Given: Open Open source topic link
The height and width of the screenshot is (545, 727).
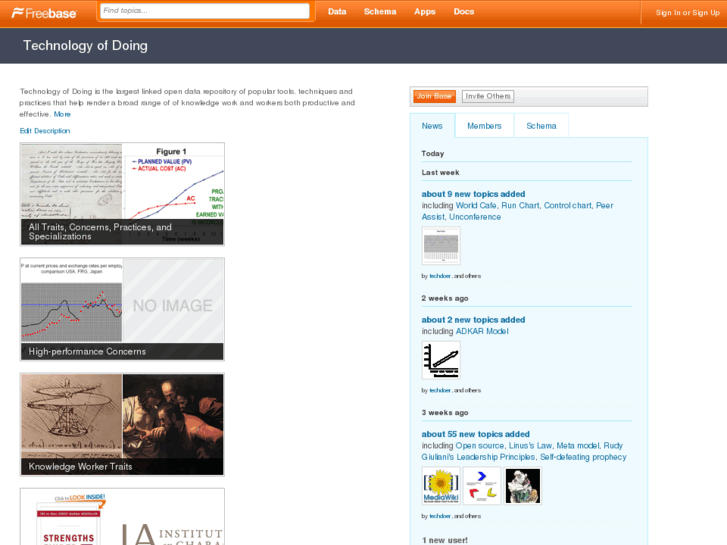Looking at the screenshot, I should point(479,446).
